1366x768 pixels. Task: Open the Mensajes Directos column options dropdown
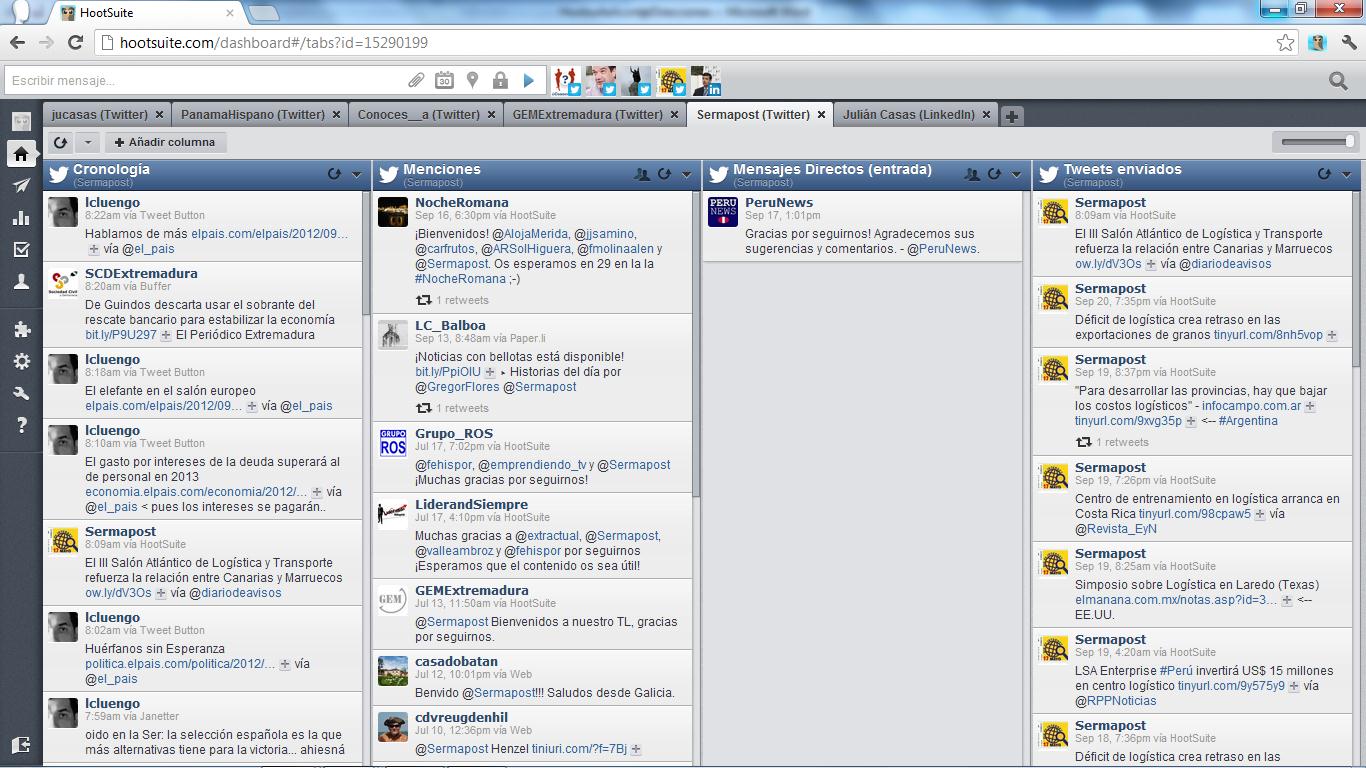[x=1016, y=175]
